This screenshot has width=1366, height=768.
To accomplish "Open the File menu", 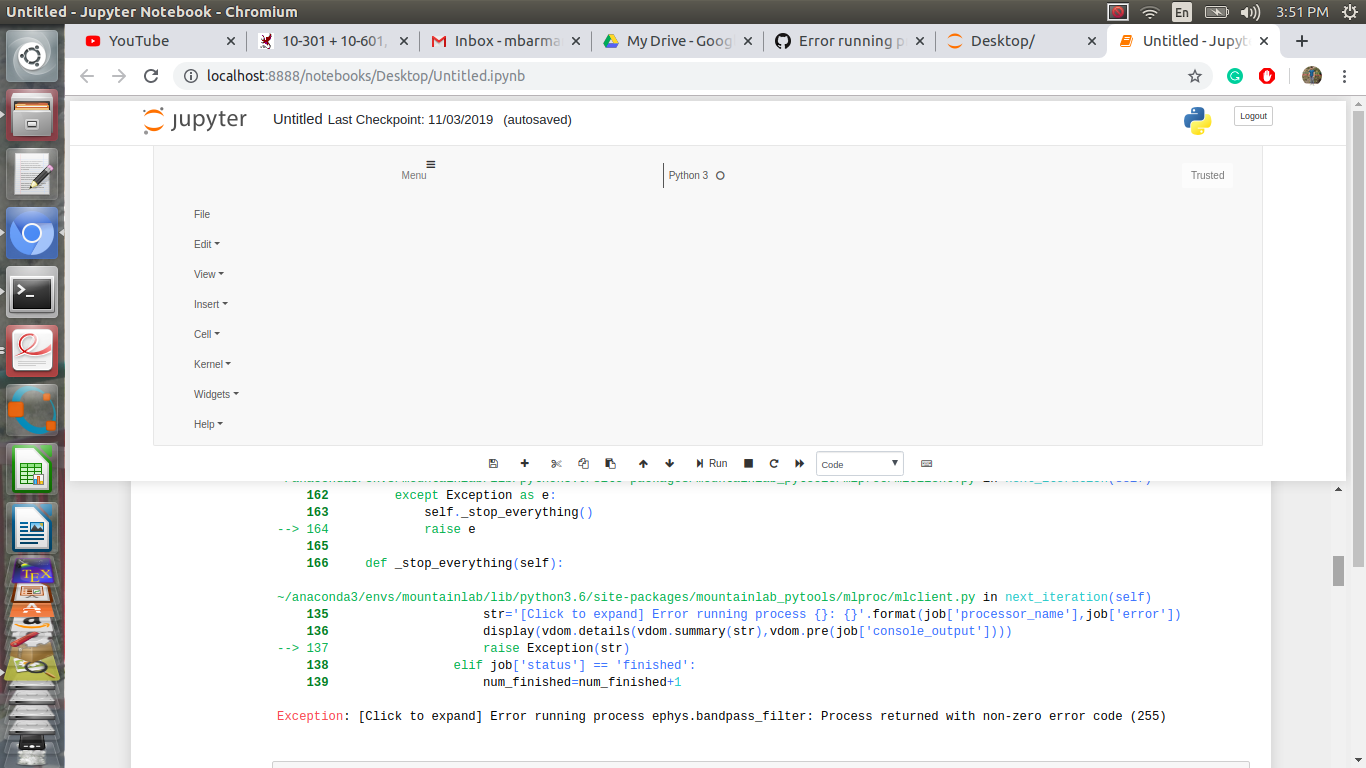I will pyautogui.click(x=202, y=214).
